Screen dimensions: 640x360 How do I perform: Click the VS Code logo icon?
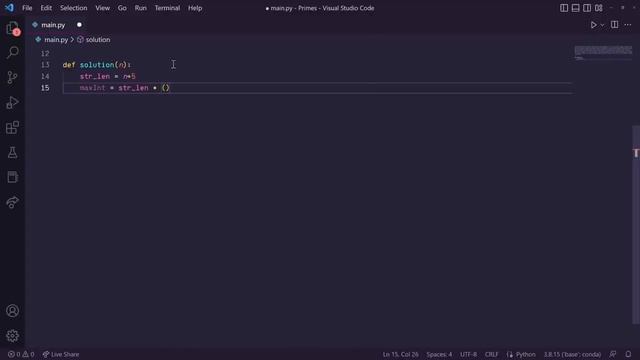coord(9,8)
